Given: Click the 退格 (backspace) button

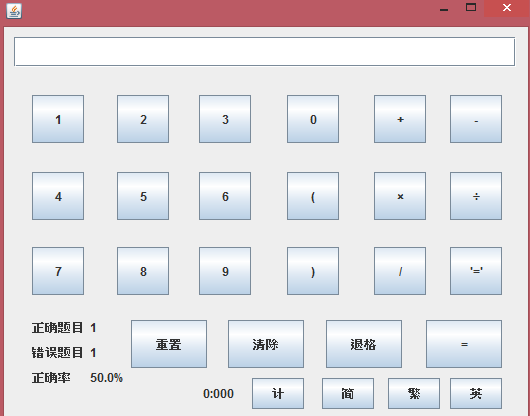Looking at the screenshot, I should 364,344.
